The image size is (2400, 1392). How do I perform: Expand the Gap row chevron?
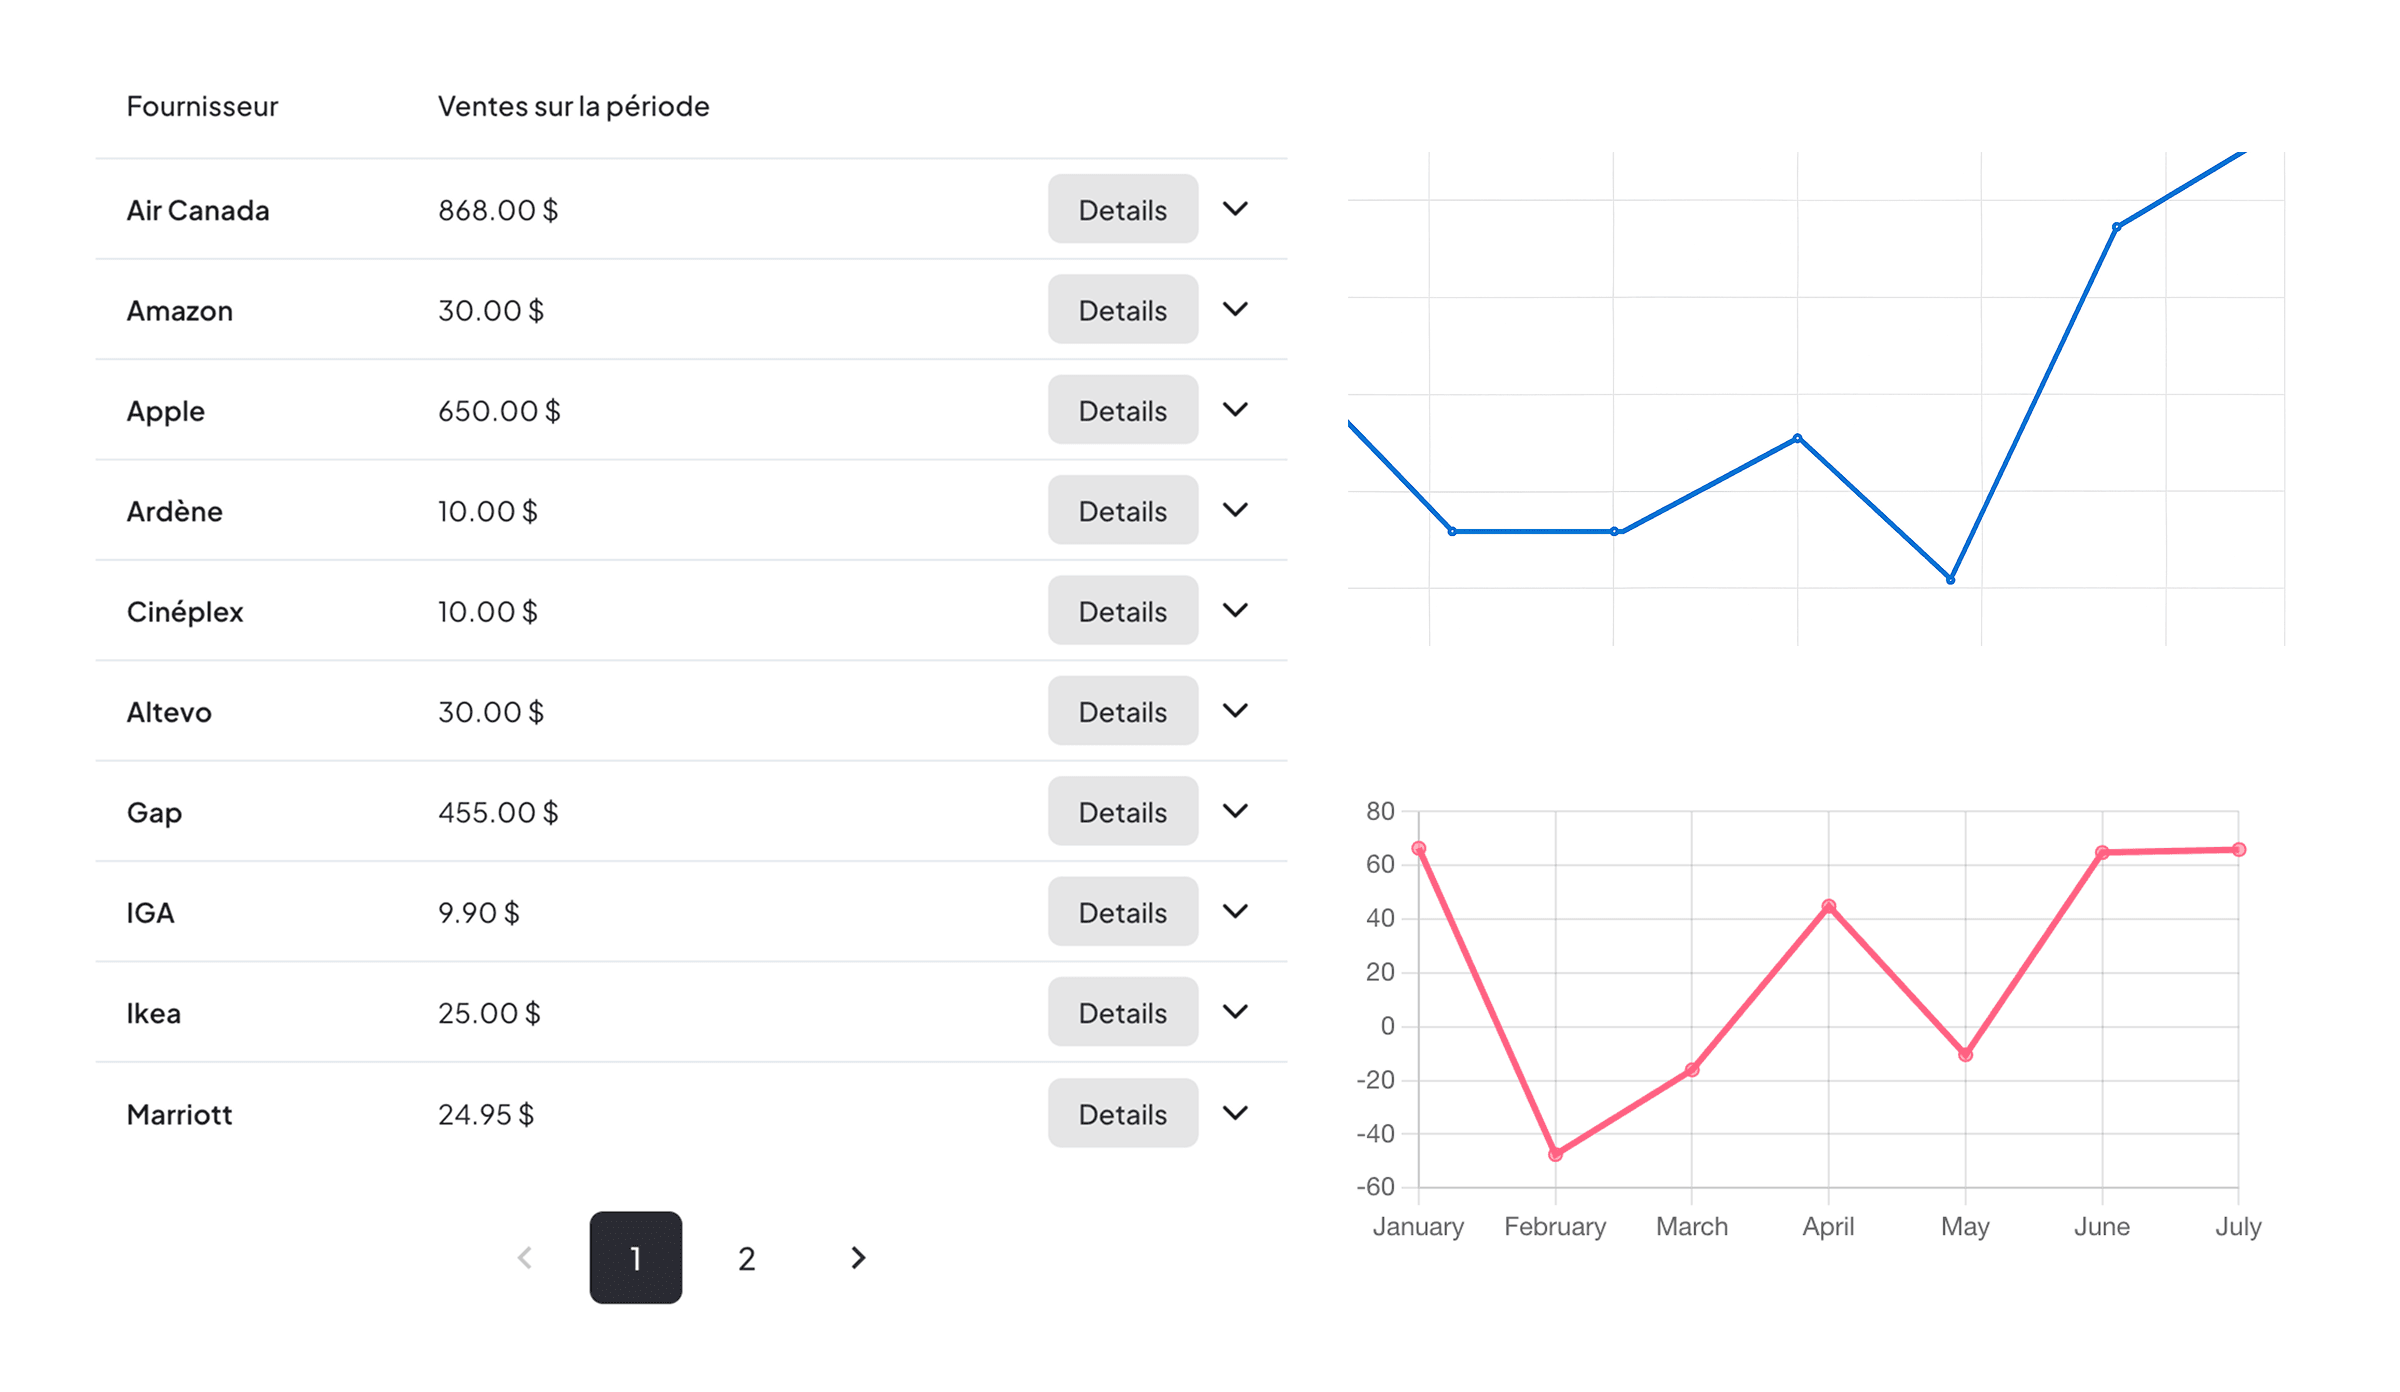pyautogui.click(x=1236, y=811)
